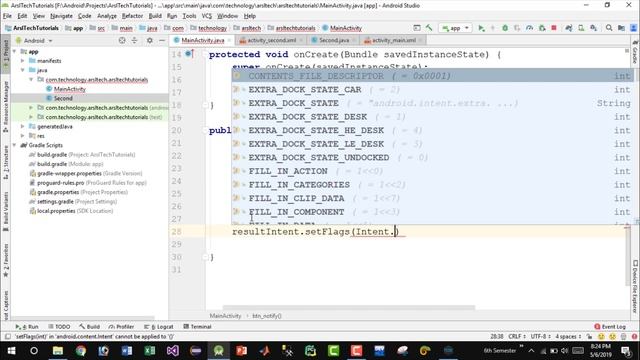The height and width of the screenshot is (360, 640).
Task: Sync project with Gradle files icon
Action: pyautogui.click(x=569, y=28)
